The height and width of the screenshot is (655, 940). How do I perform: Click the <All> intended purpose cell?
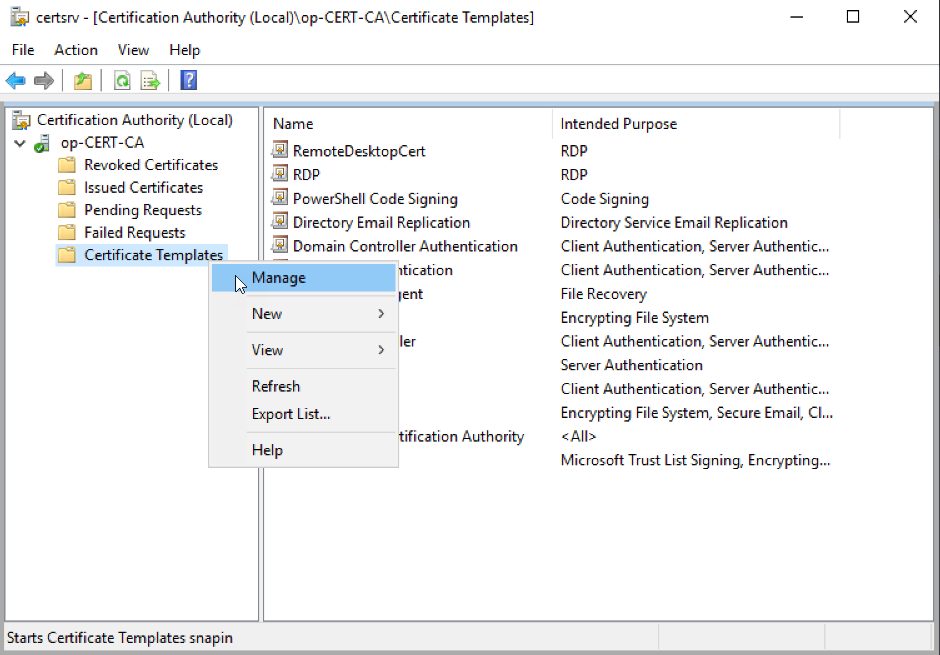click(x=579, y=436)
